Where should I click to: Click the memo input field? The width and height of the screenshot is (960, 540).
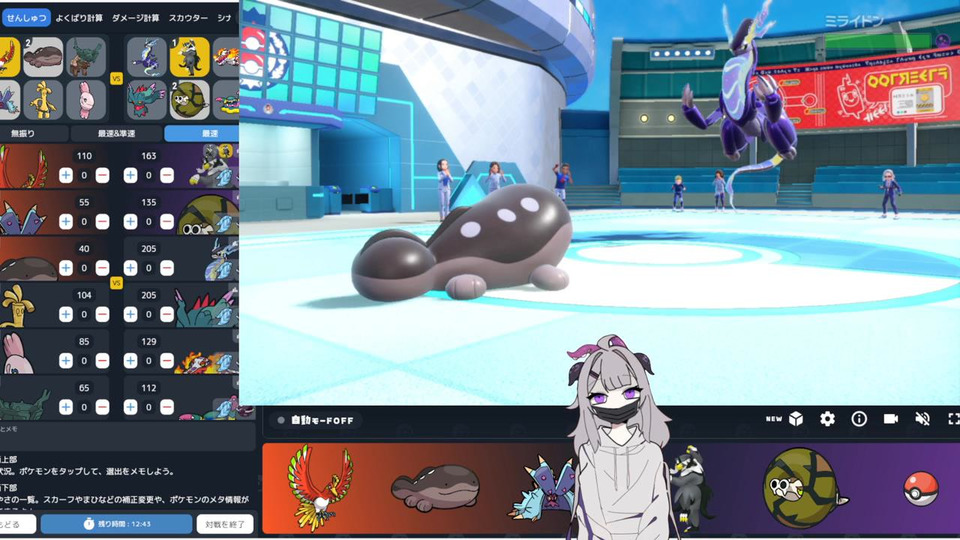click(127, 435)
